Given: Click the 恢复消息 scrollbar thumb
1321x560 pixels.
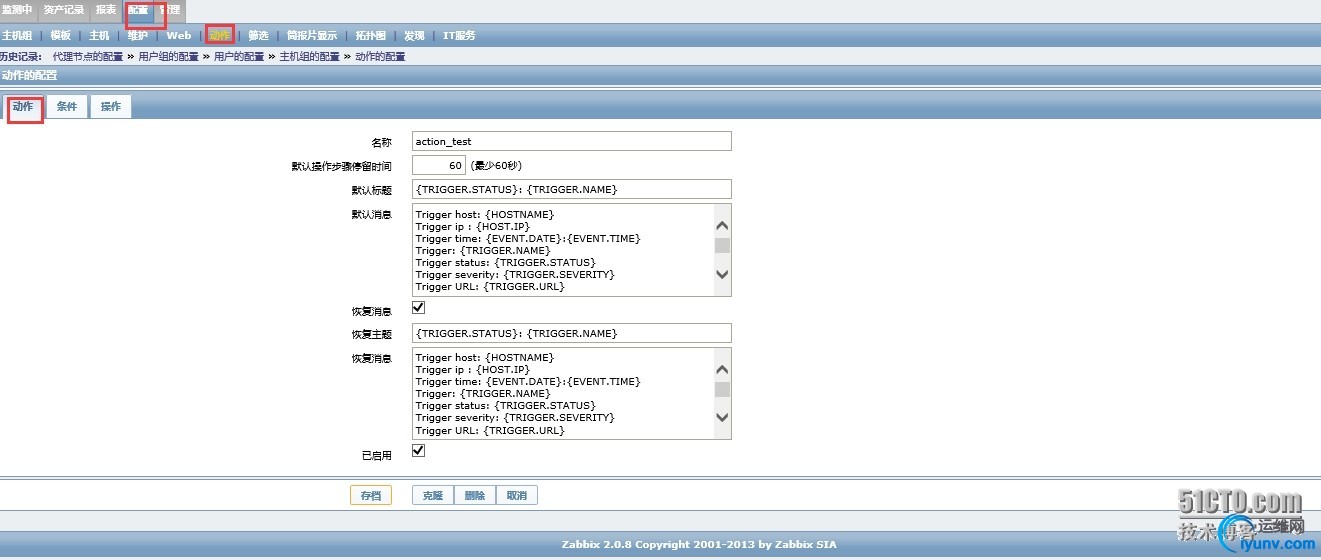Looking at the screenshot, I should point(722,389).
